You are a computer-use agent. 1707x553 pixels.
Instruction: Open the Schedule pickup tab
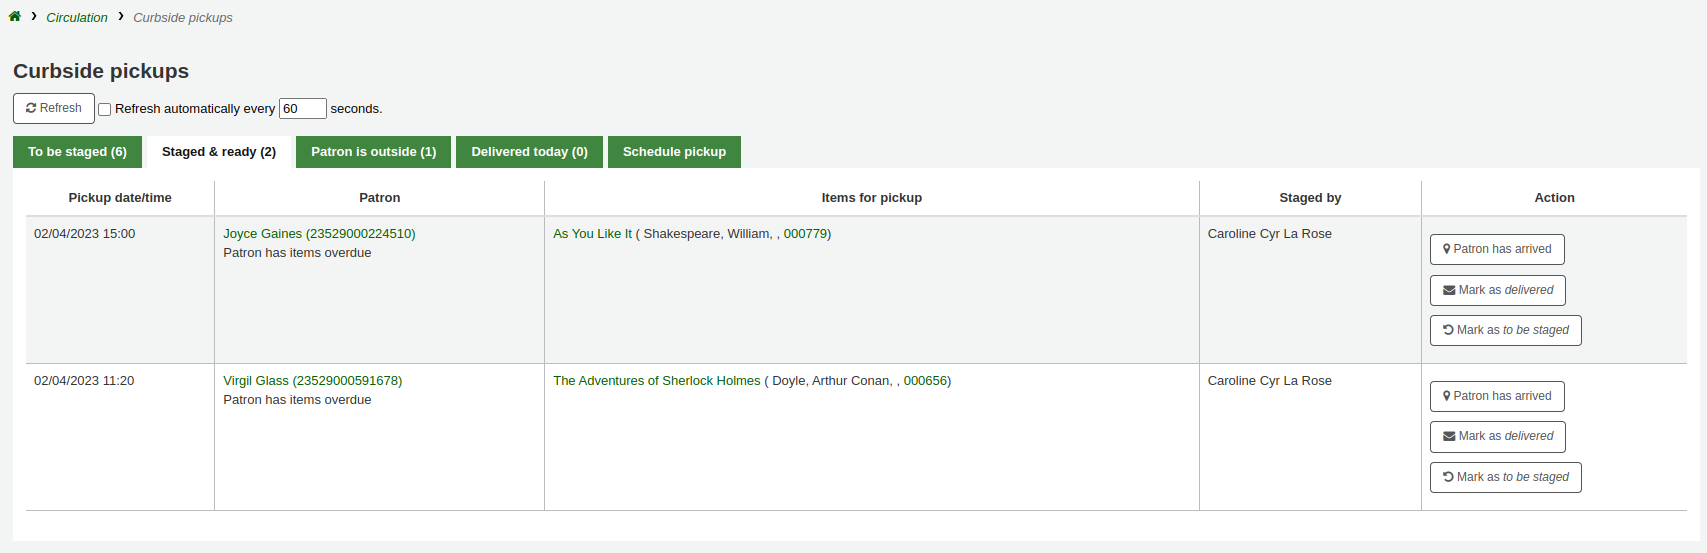tap(674, 152)
